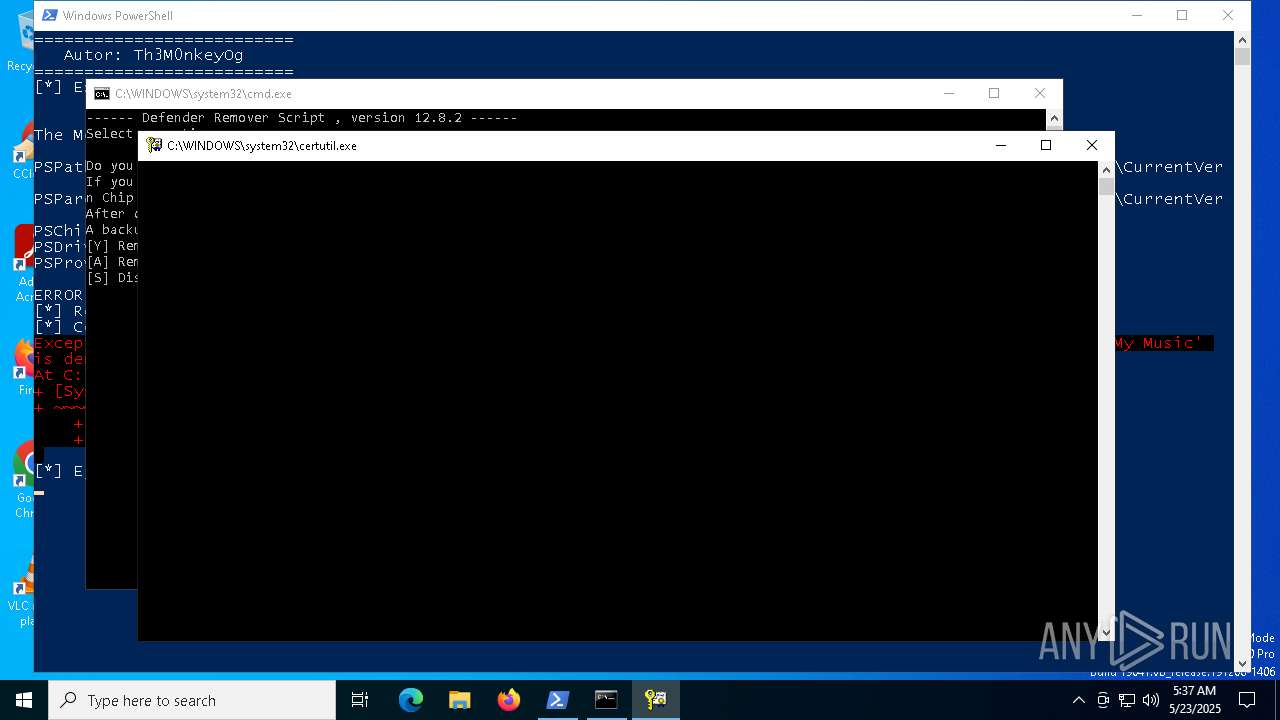Click the certutil.exe title bar path
This screenshot has height=720, width=1280.
(262, 145)
